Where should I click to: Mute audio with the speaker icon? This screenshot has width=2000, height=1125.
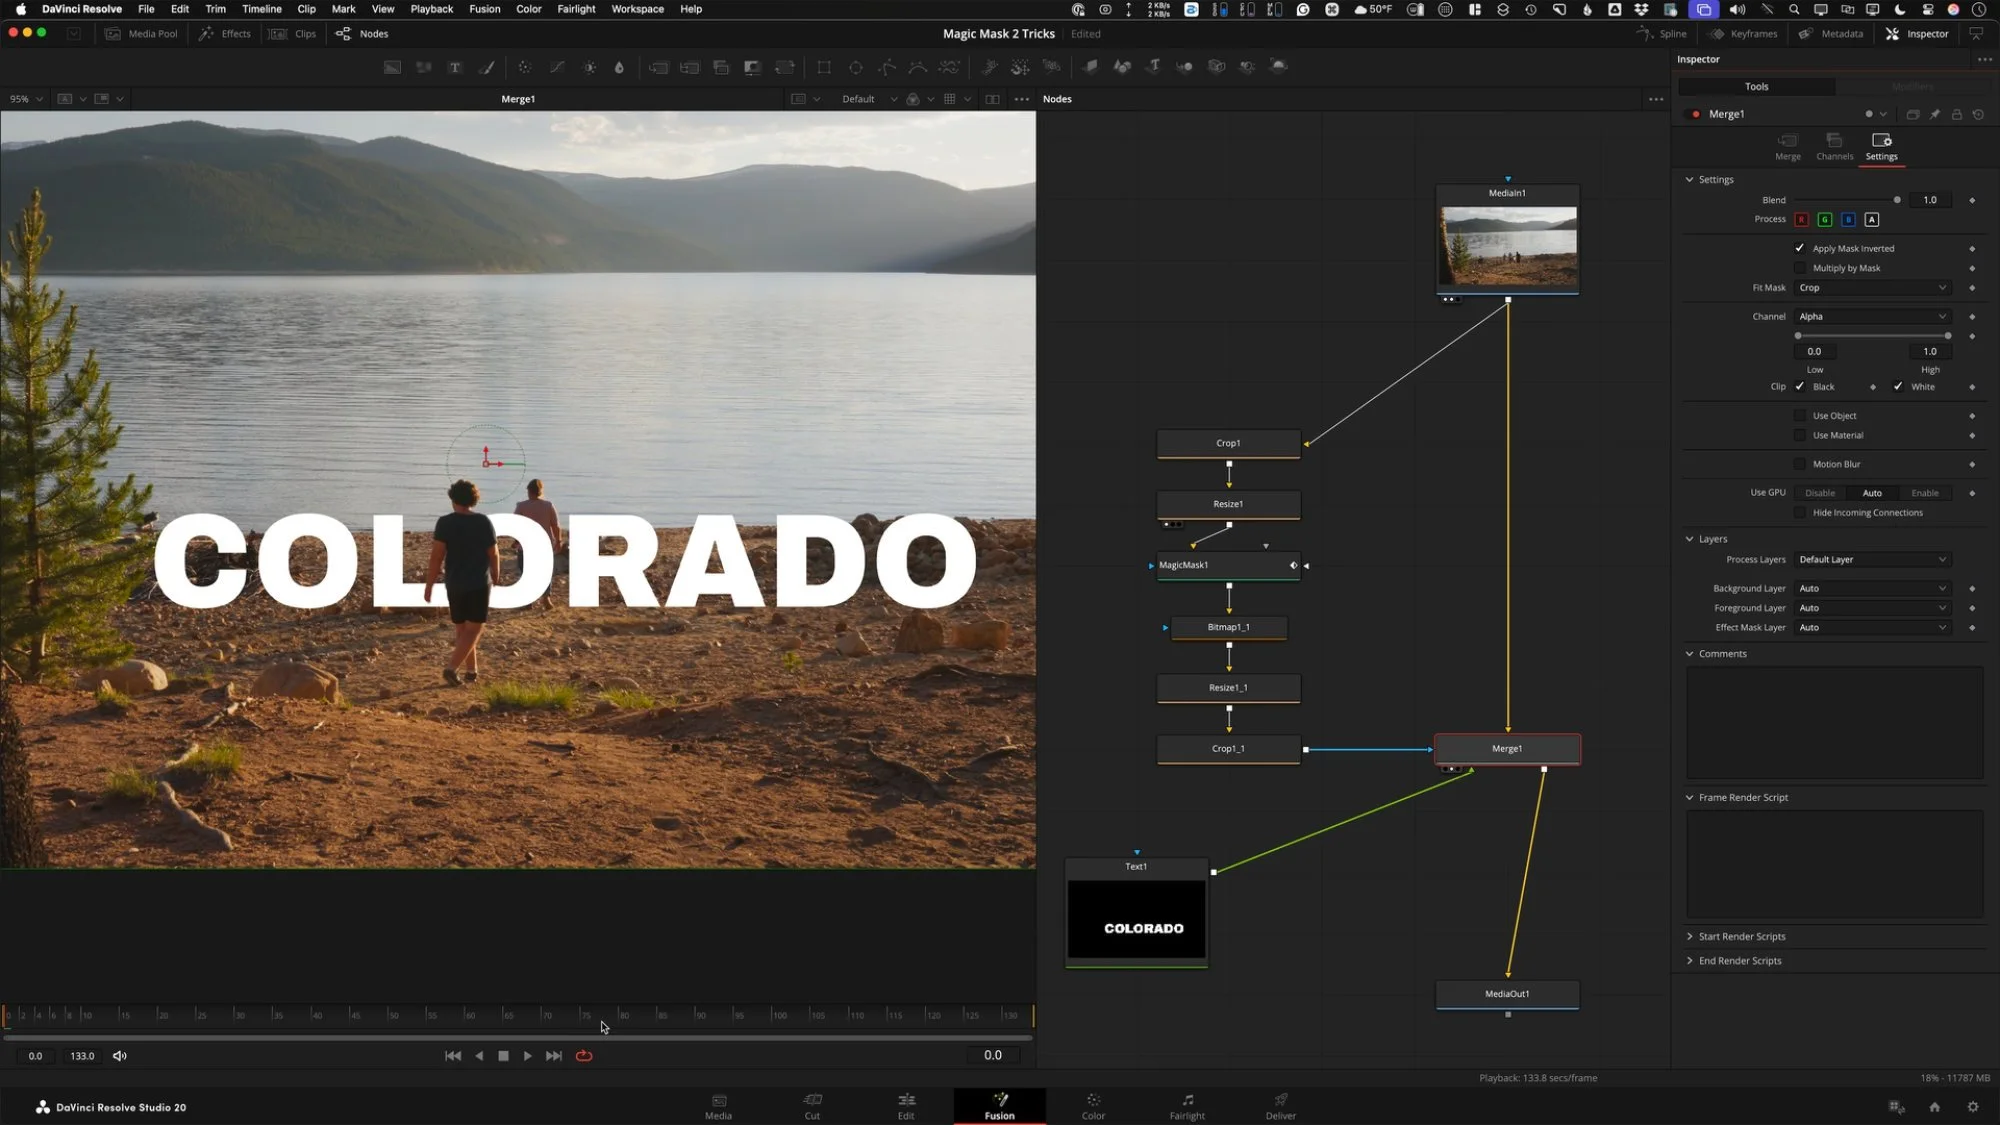120,1056
